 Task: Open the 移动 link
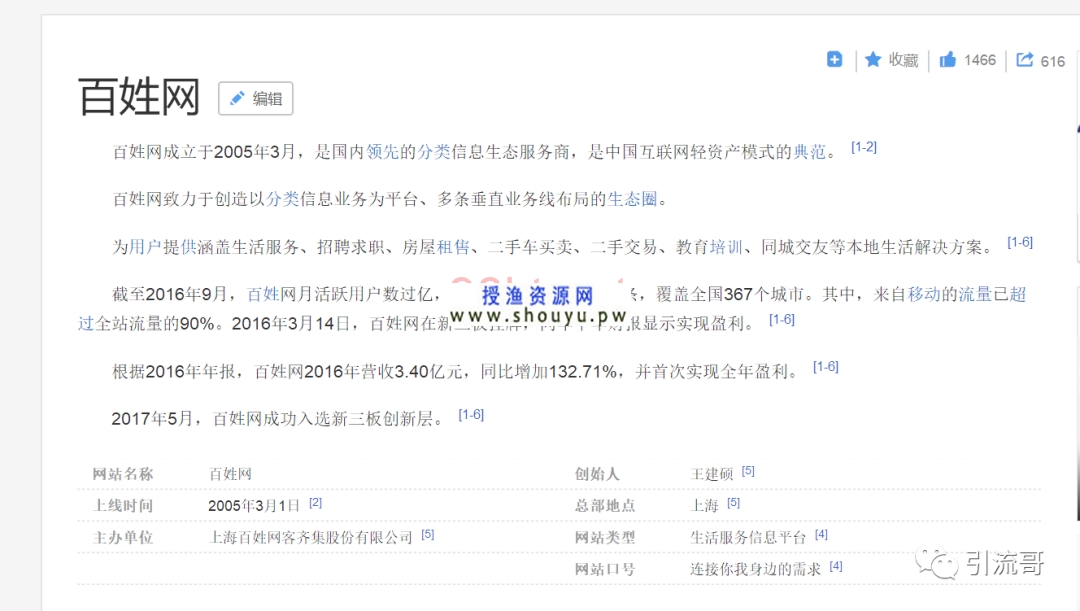[924, 294]
